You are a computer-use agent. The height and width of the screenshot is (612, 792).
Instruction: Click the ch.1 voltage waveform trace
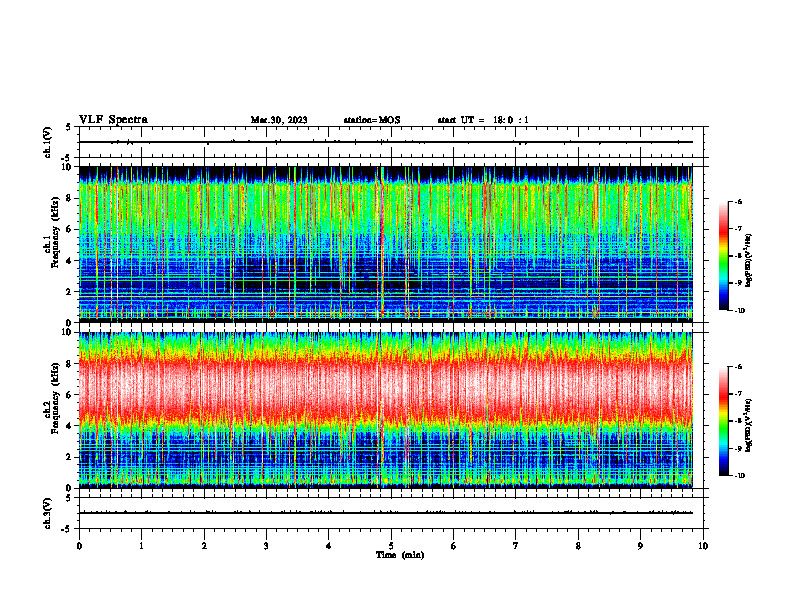(x=386, y=142)
